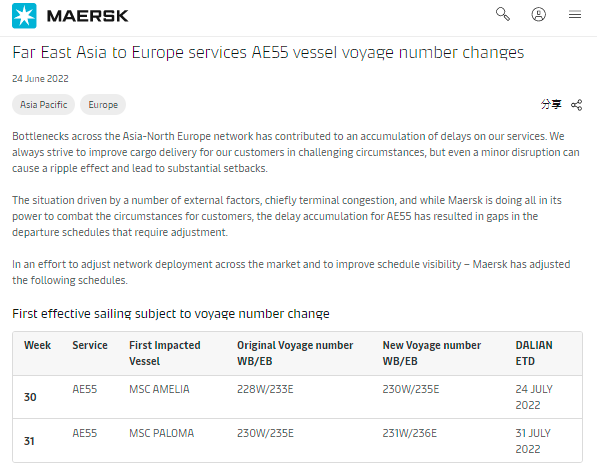Select the Asia Pacific tag
The width and height of the screenshot is (597, 468).
[43, 105]
